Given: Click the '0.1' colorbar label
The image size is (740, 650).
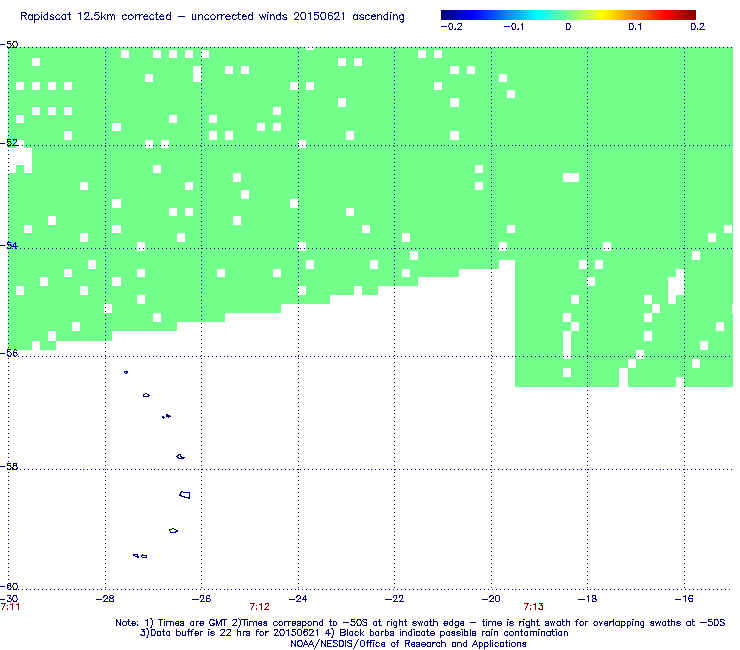Looking at the screenshot, I should point(635,27).
